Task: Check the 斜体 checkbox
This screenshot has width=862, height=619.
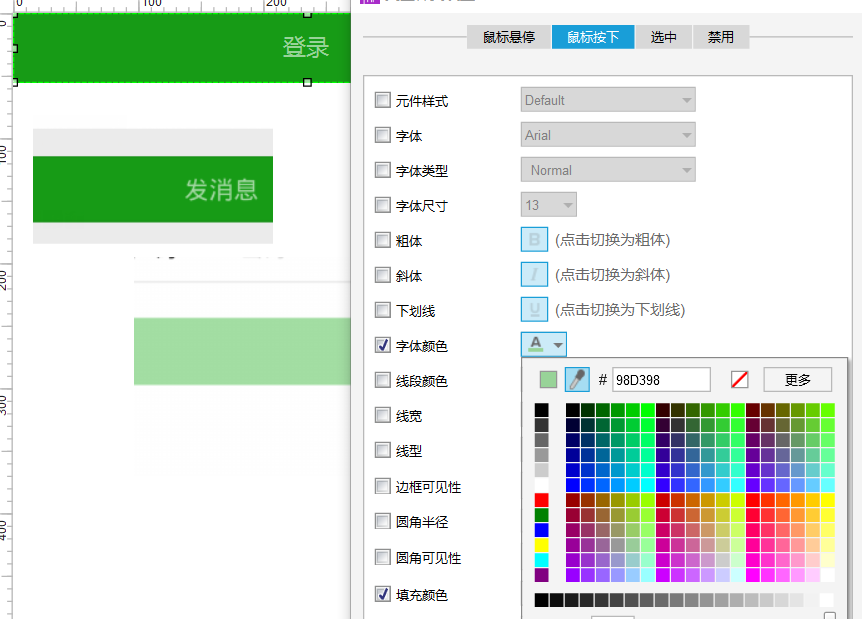Action: coord(383,275)
